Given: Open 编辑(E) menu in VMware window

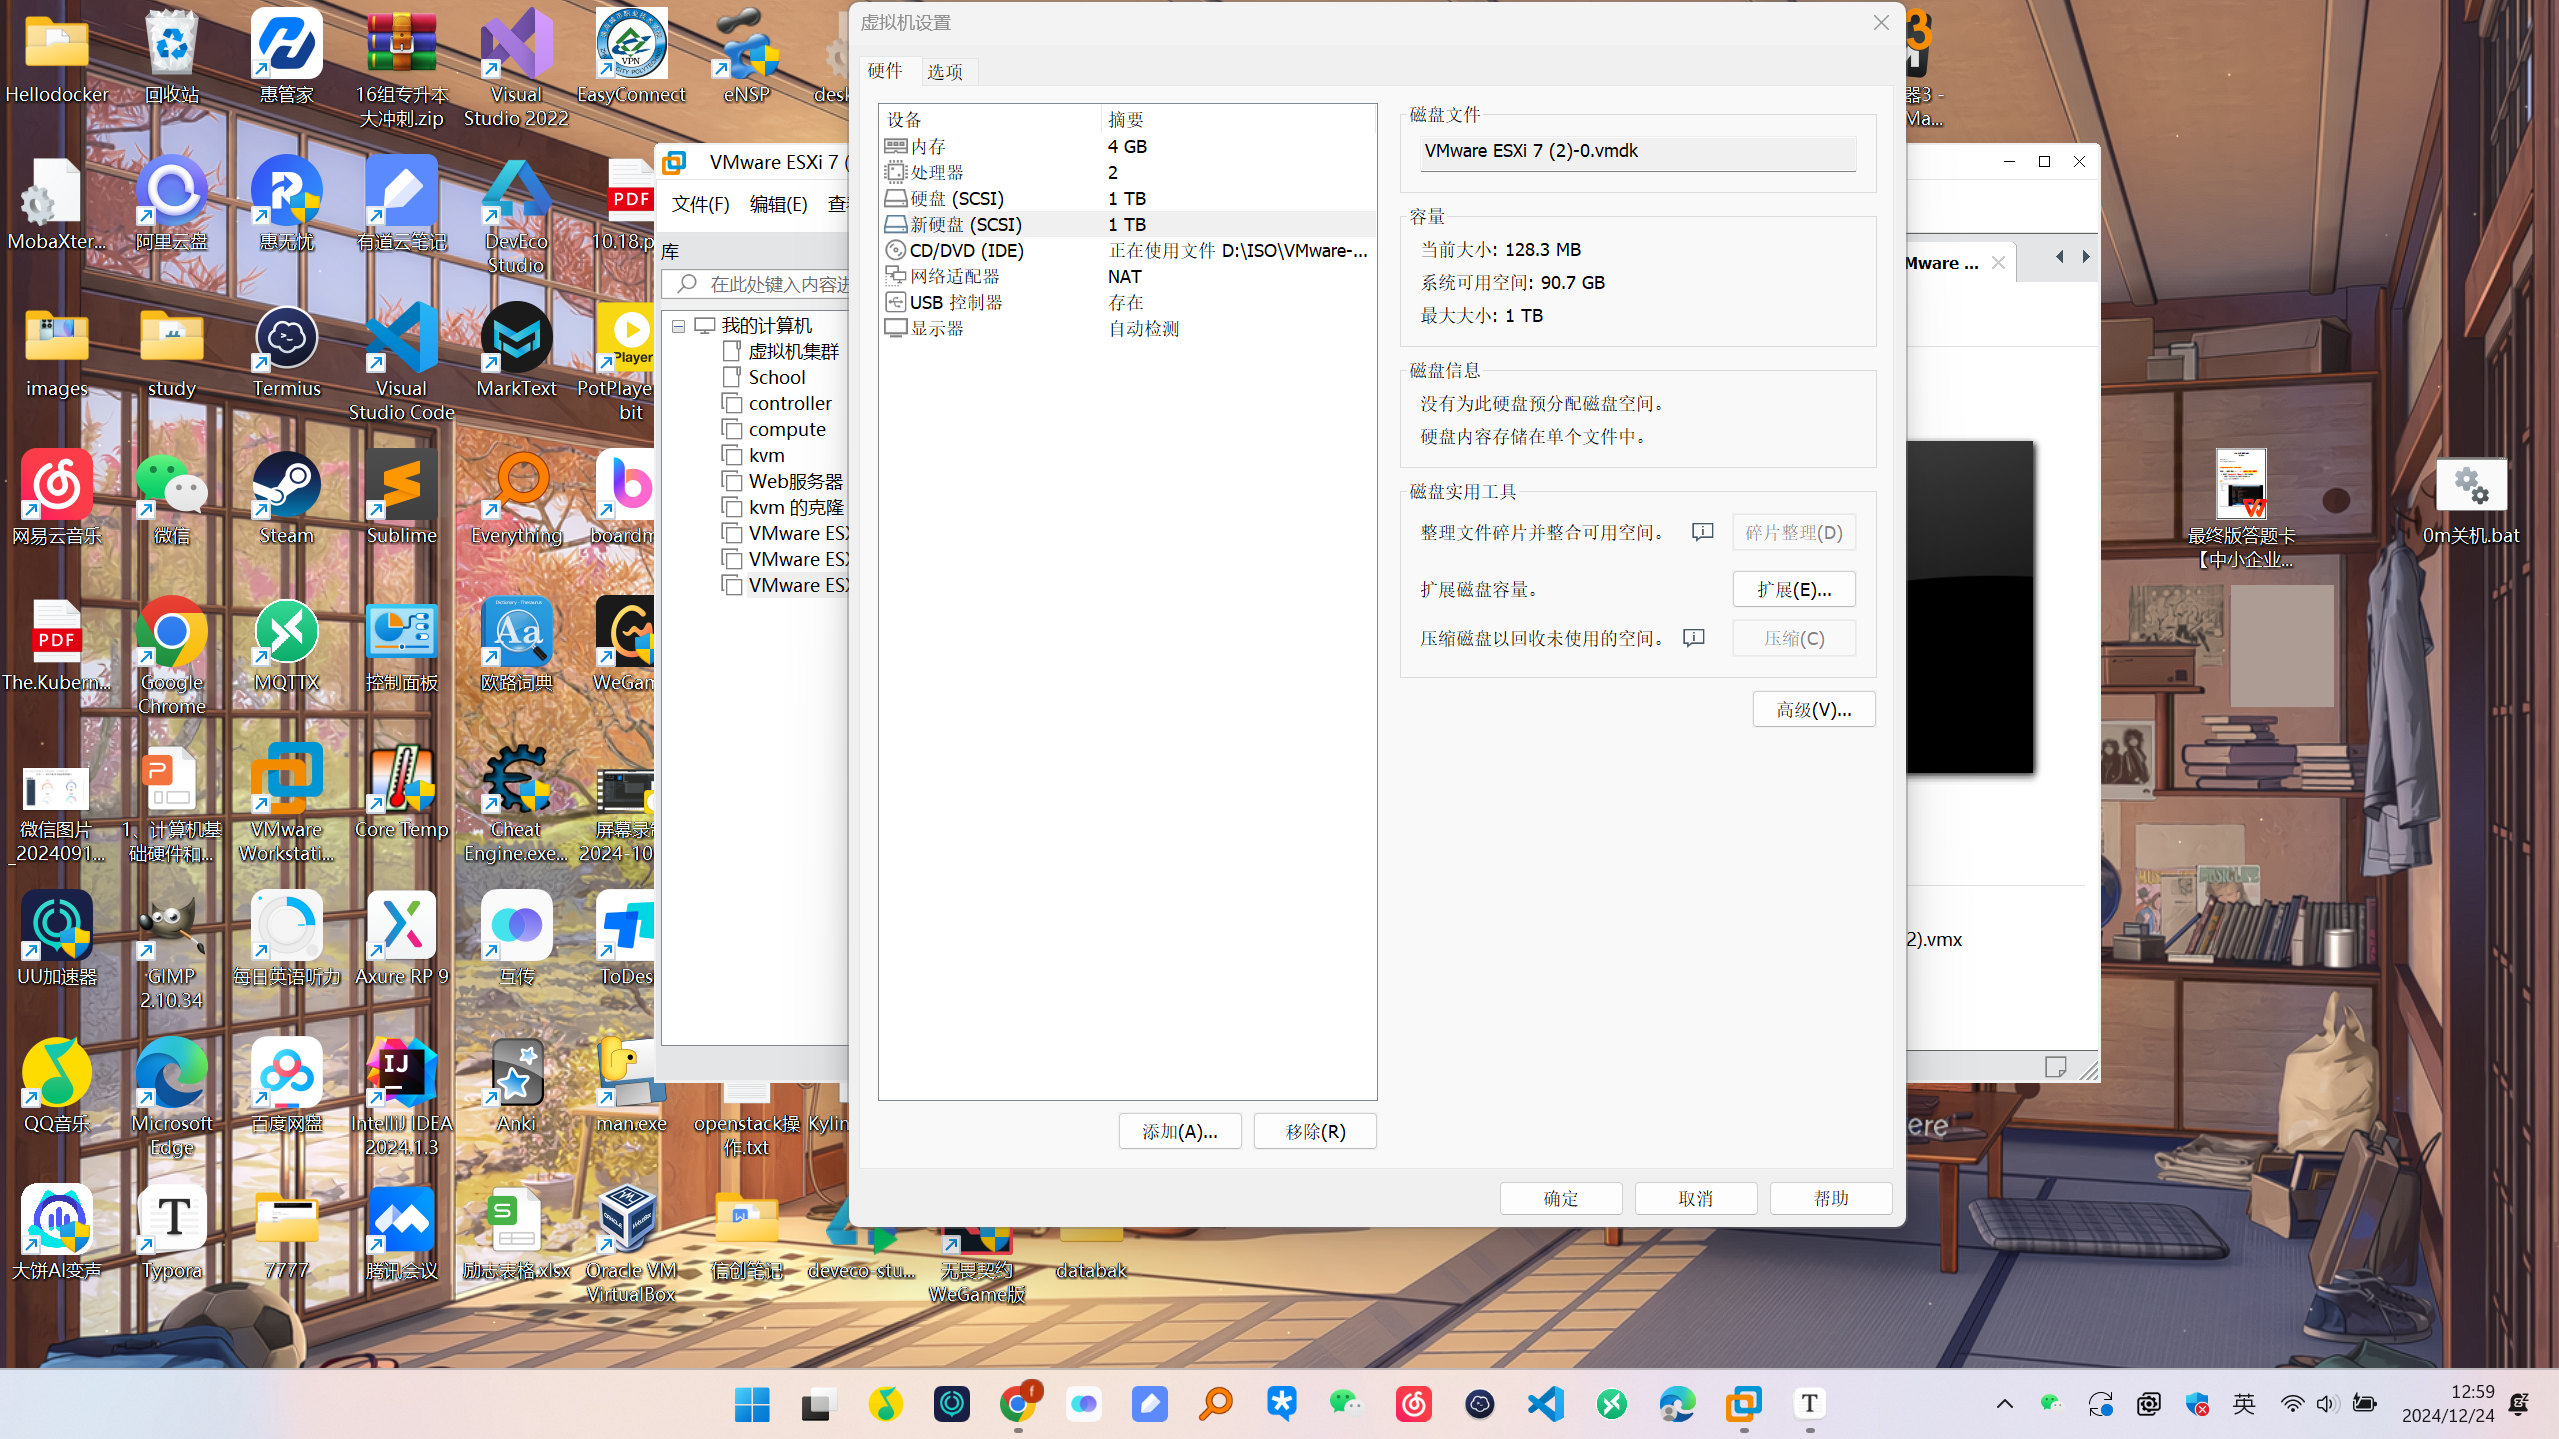Looking at the screenshot, I should coord(778,204).
